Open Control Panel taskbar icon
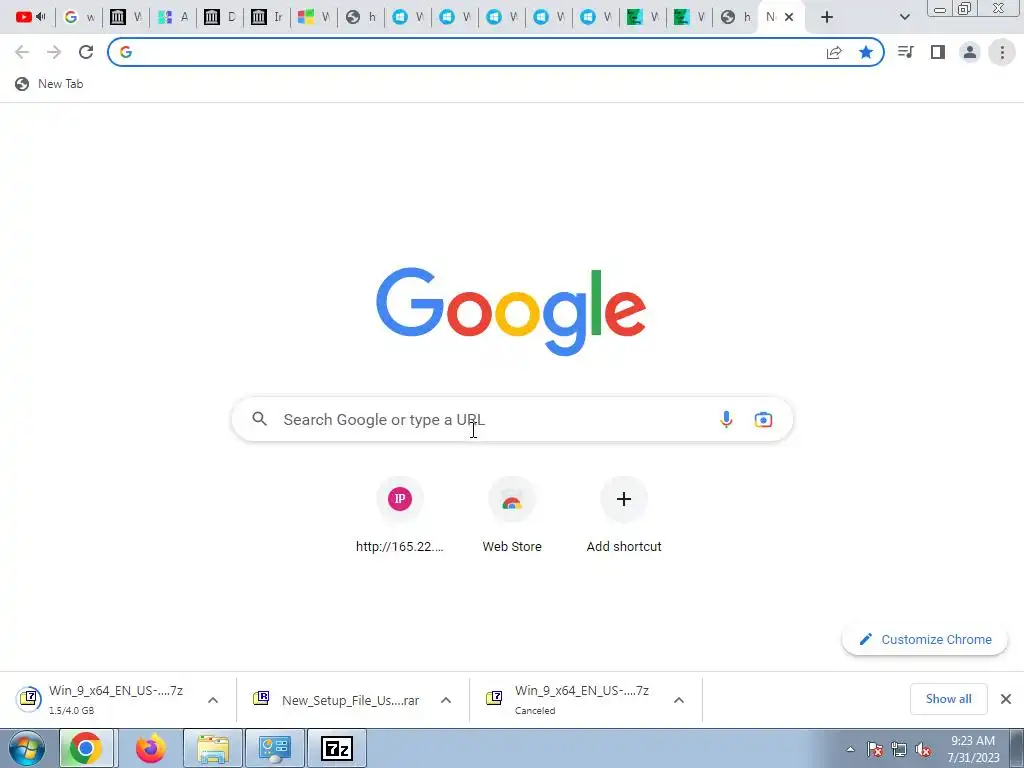This screenshot has height=768, width=1024. pos(275,748)
